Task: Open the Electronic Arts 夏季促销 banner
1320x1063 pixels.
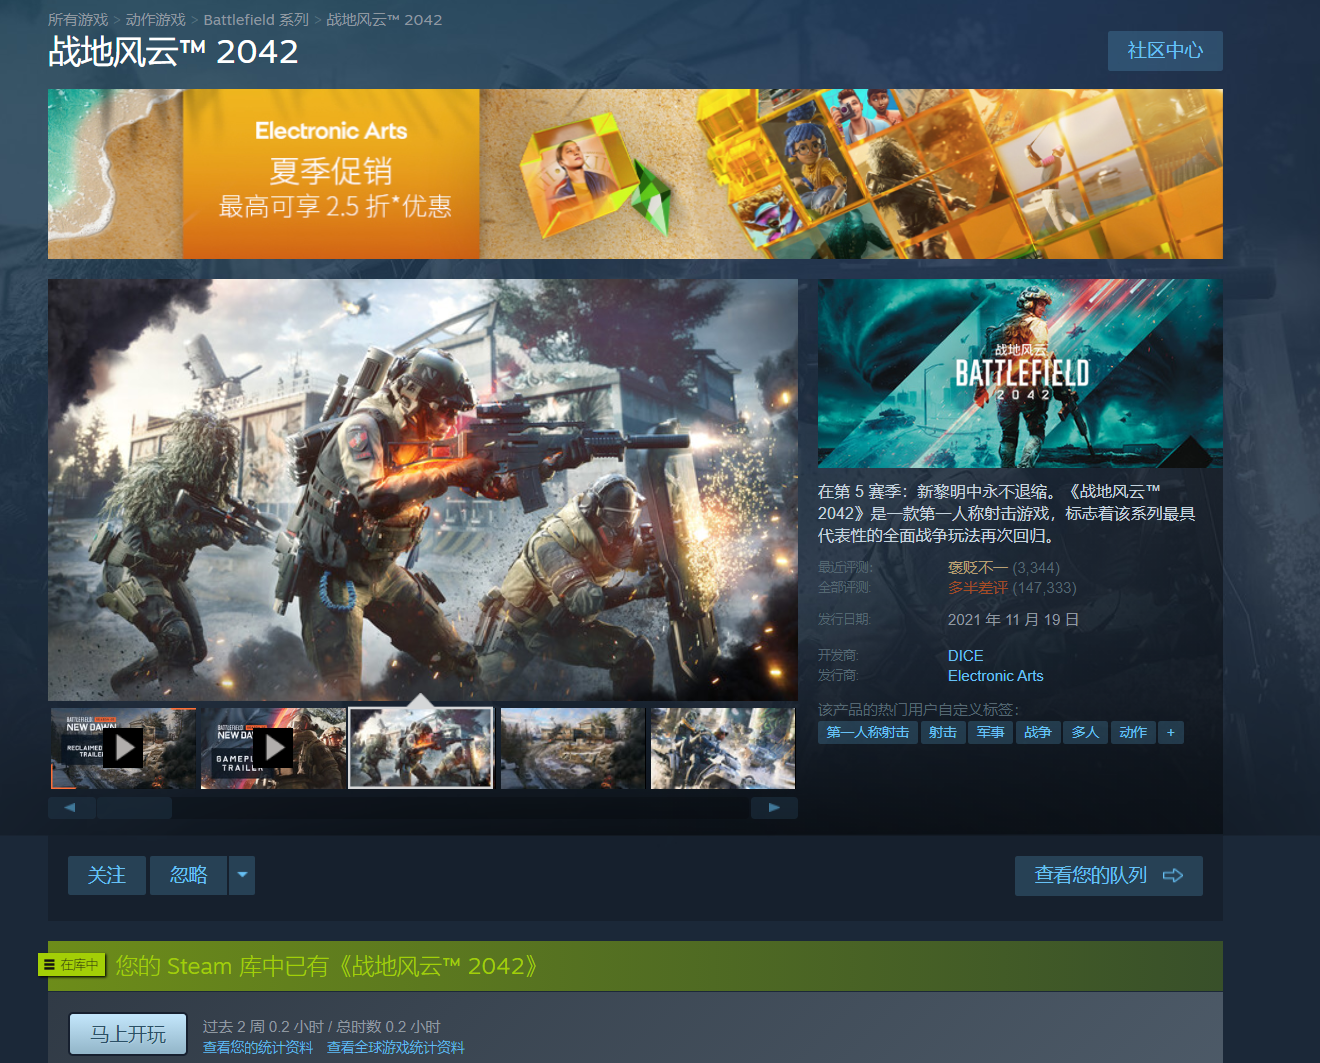Action: pyautogui.click(x=635, y=174)
